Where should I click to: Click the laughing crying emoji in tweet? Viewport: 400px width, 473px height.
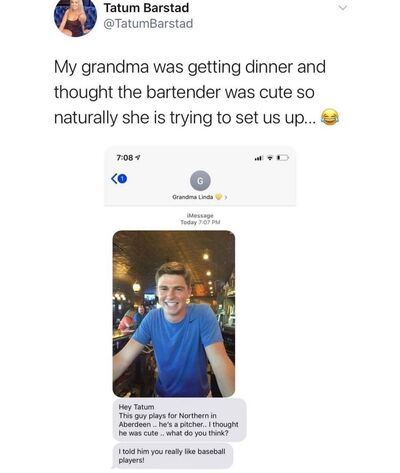click(330, 117)
